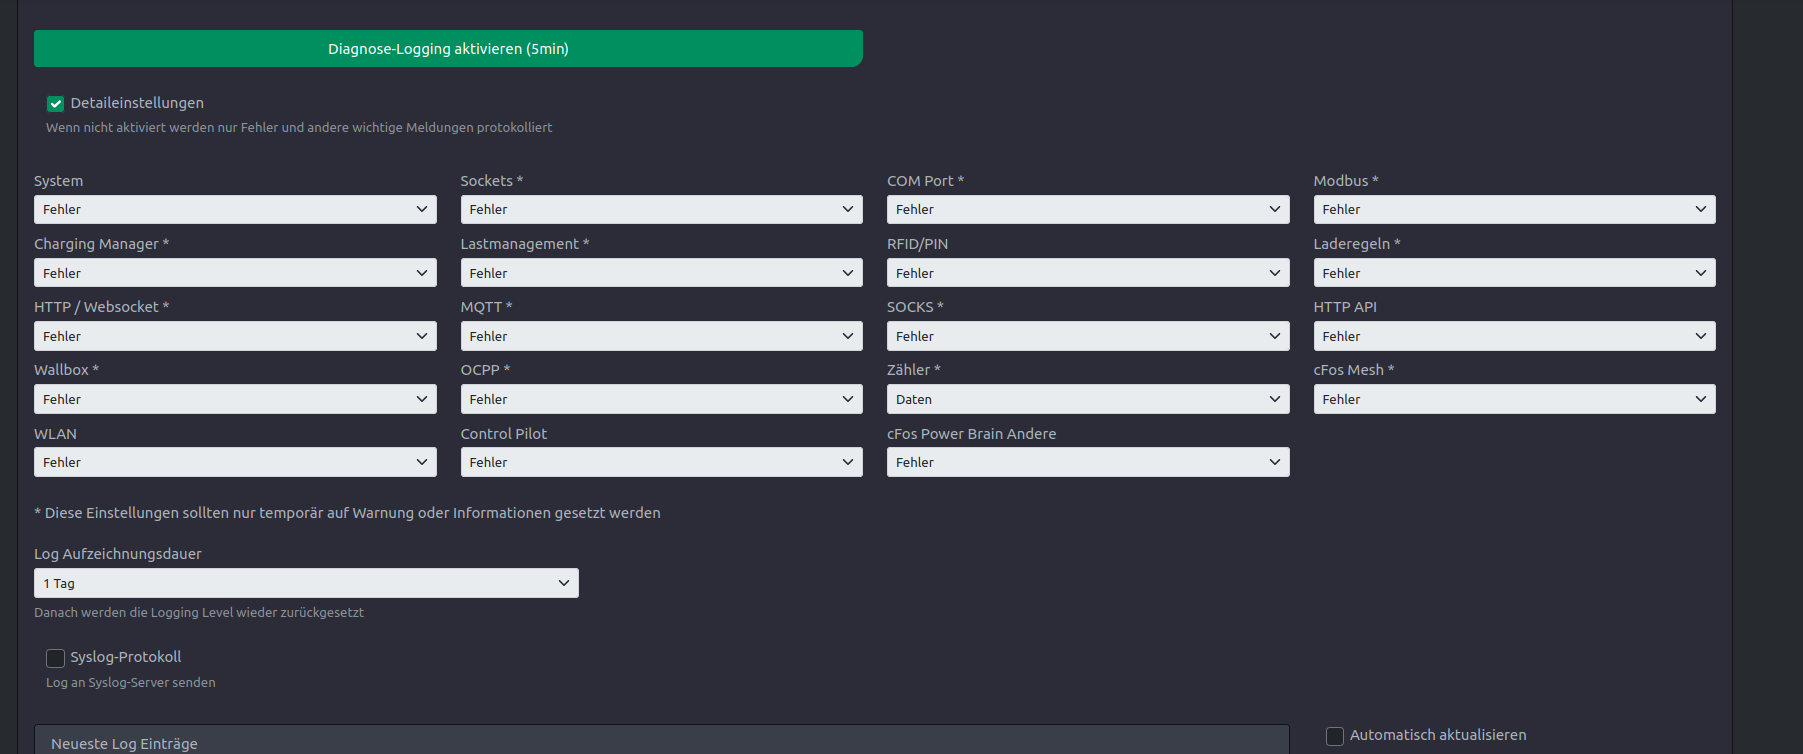This screenshot has width=1803, height=754.
Task: Click Diagnose-Logging aktivieren (5min) button
Action: pyautogui.click(x=448, y=49)
